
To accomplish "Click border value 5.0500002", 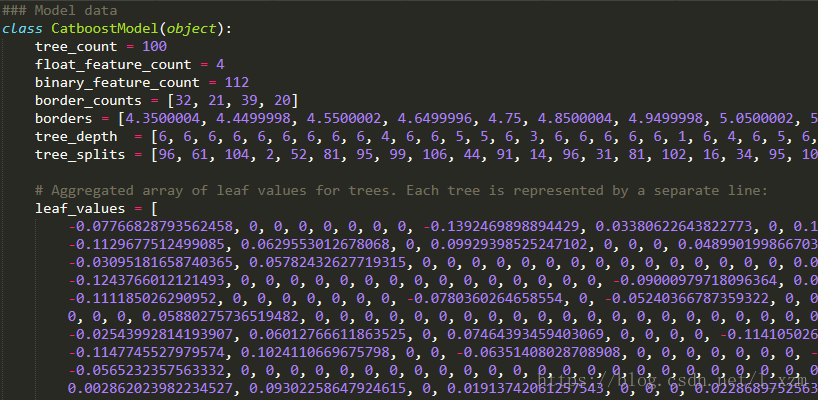I will pos(757,118).
